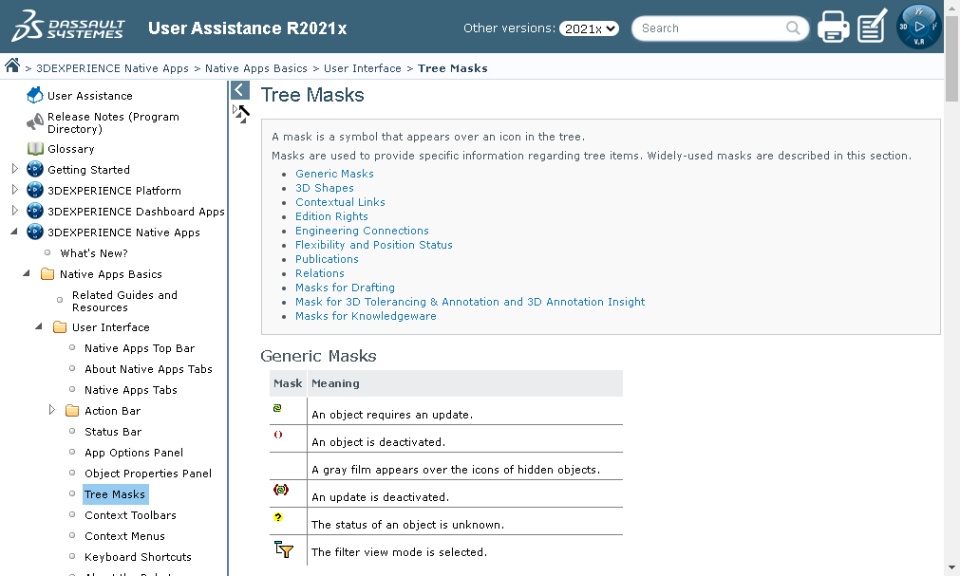
Task: Click the User Assistance home icon in tree
Action: pos(35,95)
